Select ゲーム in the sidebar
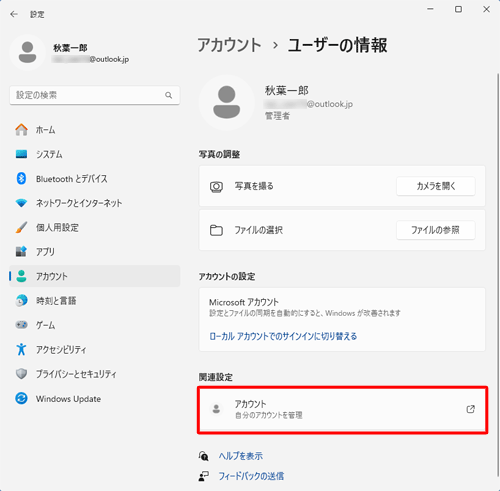 tap(95, 325)
